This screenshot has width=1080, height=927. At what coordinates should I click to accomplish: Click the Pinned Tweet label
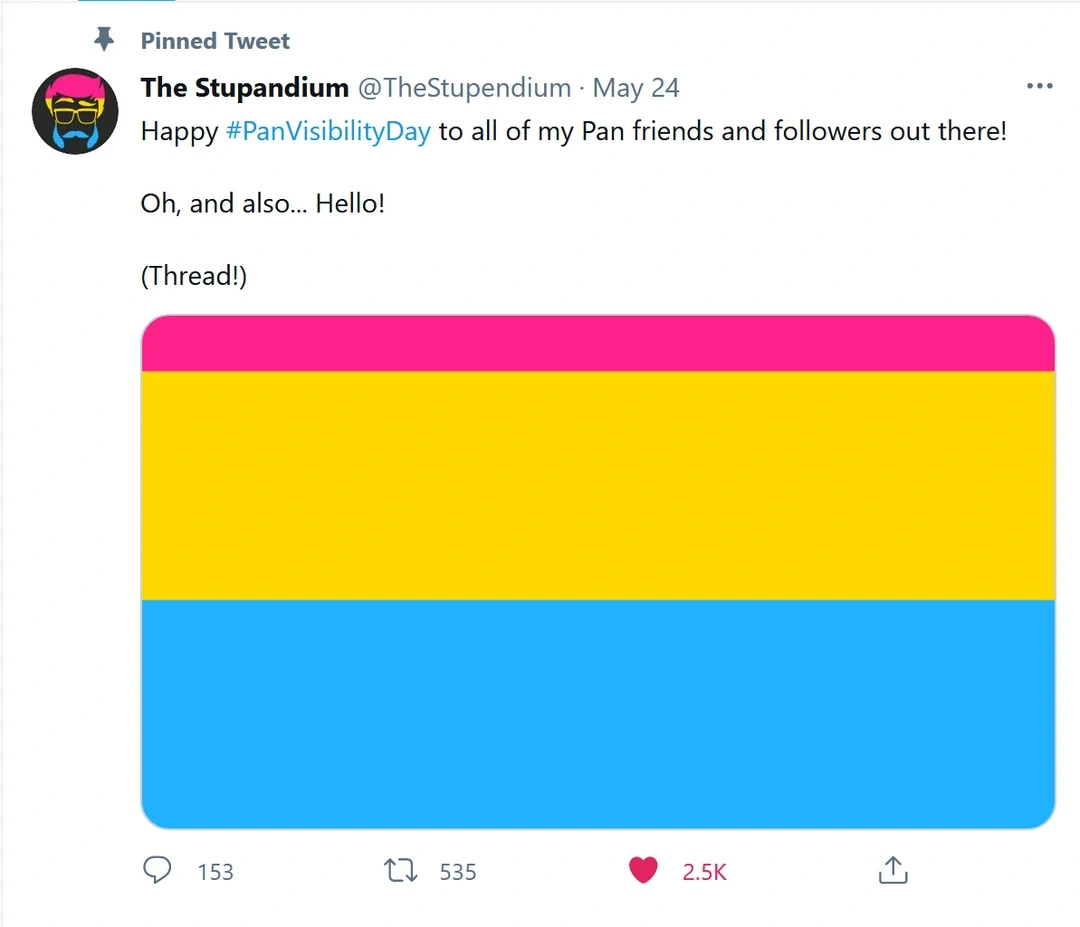coord(215,41)
